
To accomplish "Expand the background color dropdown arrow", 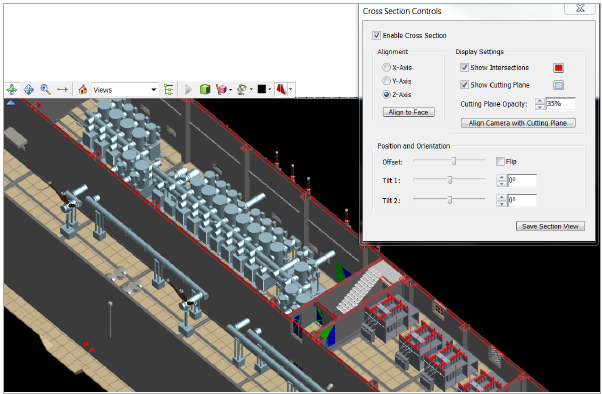I will [270, 89].
